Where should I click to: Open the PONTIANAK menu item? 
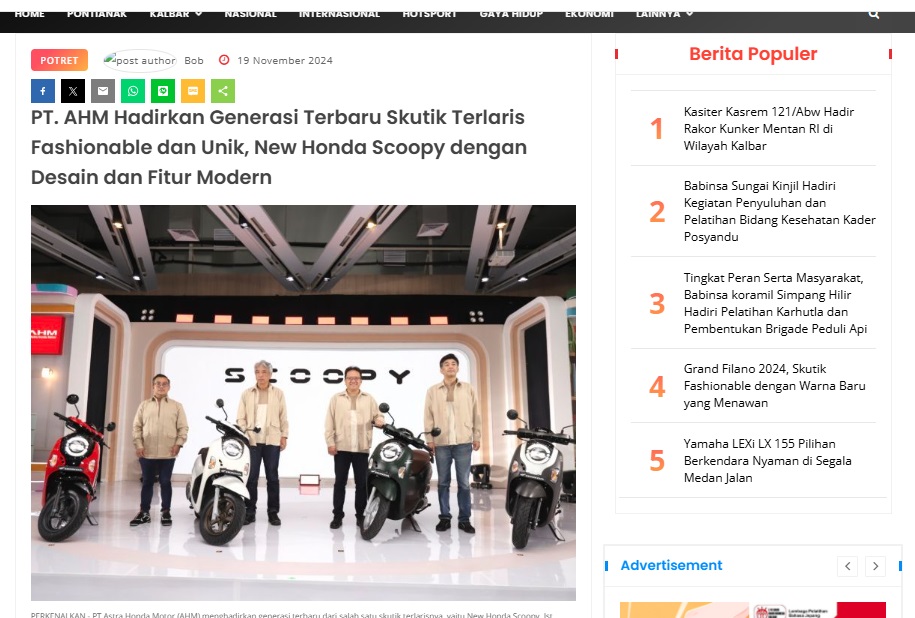97,13
